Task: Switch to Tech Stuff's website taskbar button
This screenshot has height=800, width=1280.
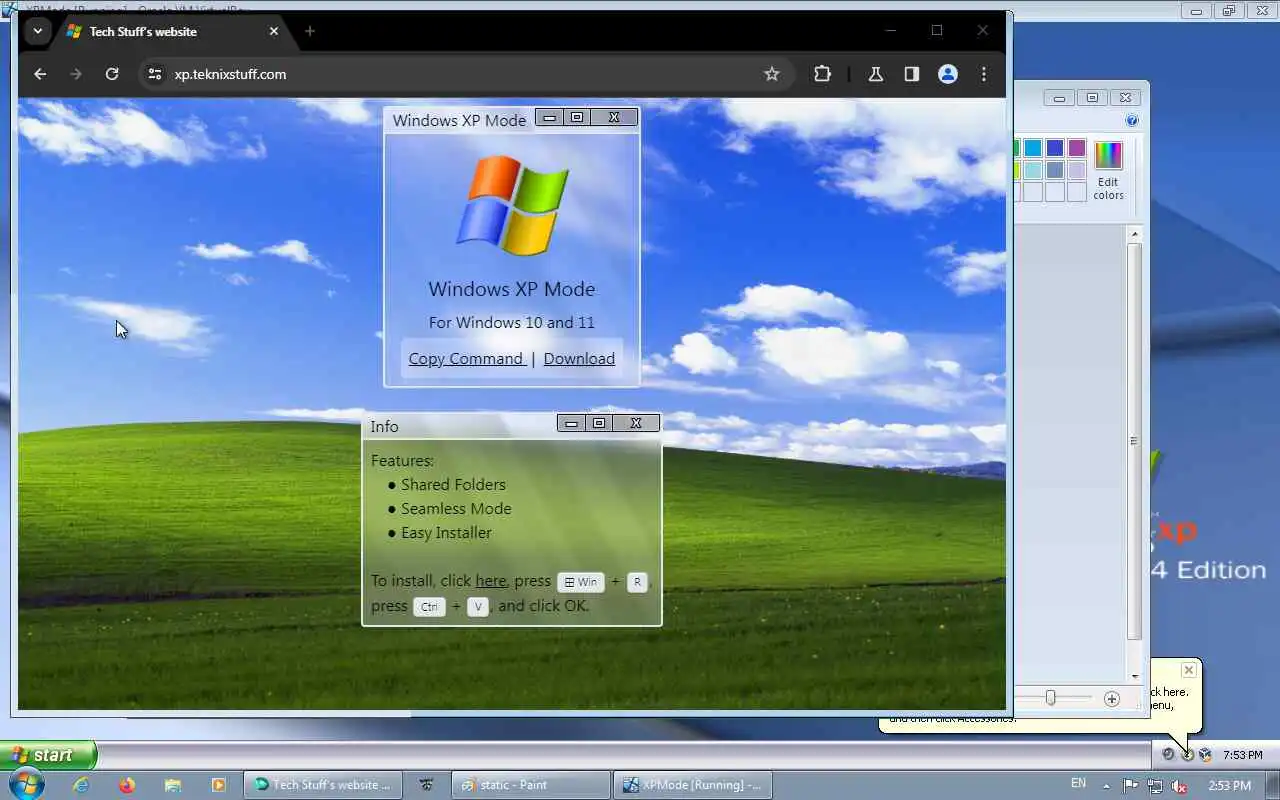Action: (x=322, y=785)
